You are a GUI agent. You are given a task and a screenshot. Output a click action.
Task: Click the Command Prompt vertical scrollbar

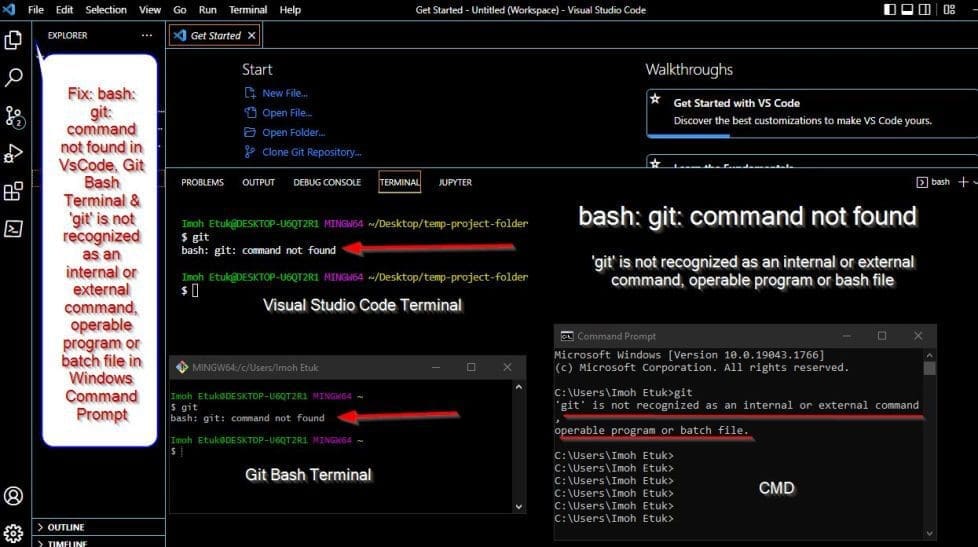pyautogui.click(x=930, y=440)
